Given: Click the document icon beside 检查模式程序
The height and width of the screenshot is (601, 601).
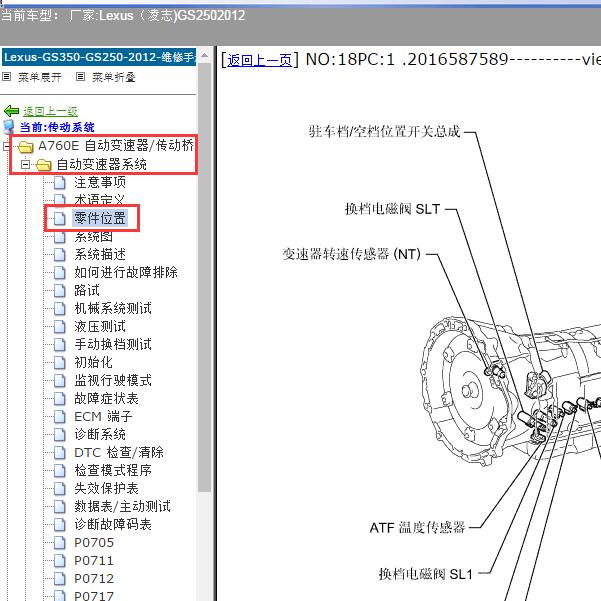Looking at the screenshot, I should click(x=60, y=471).
